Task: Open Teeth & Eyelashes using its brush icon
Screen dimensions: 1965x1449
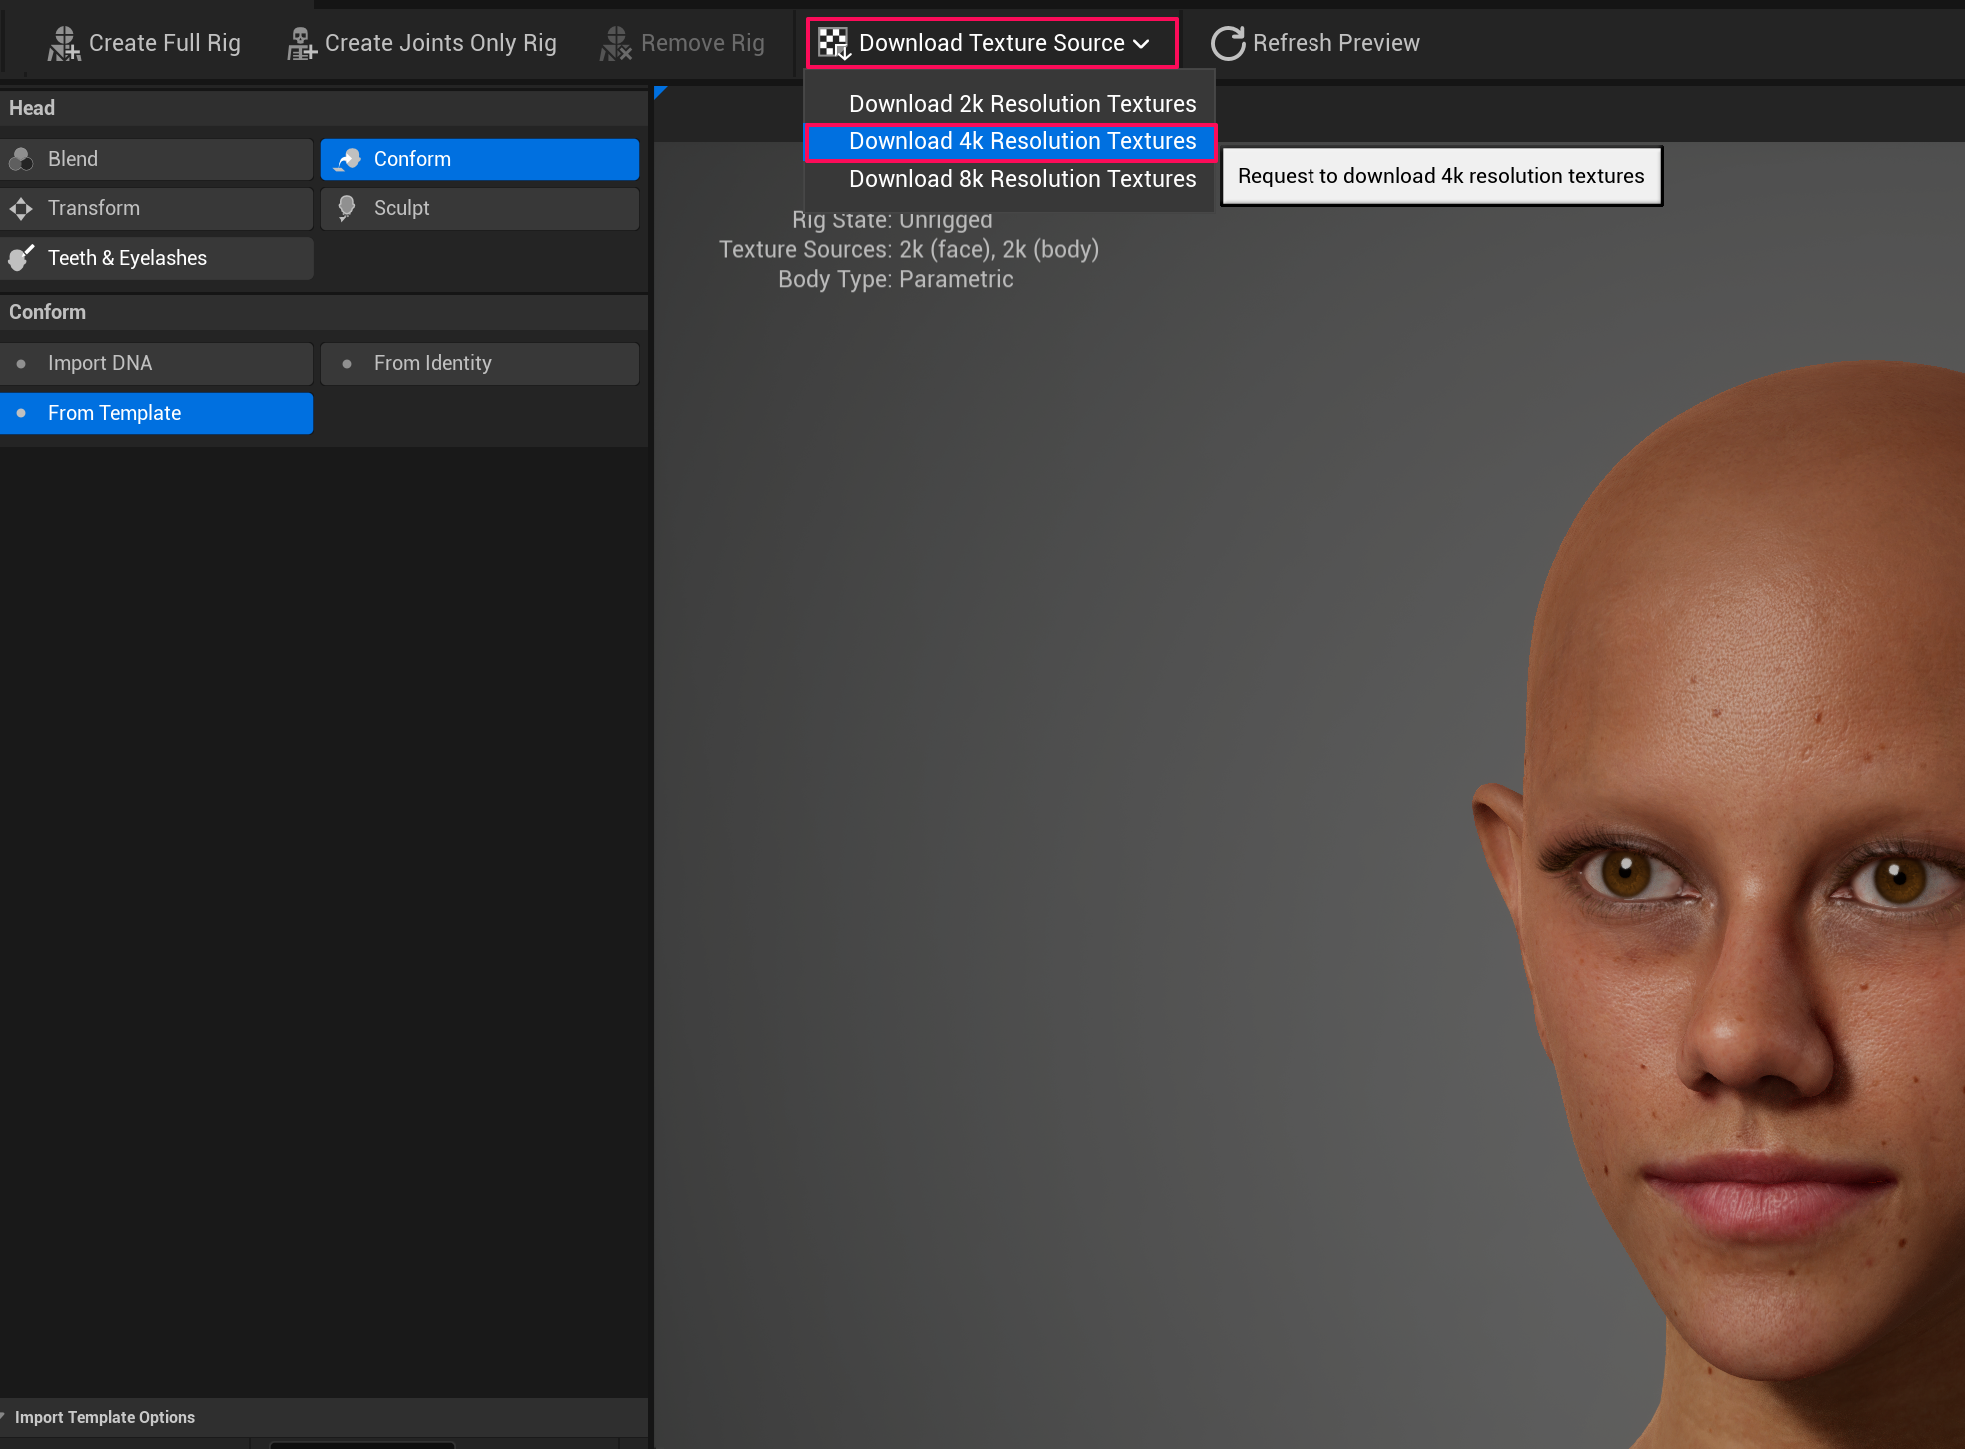Action: (x=21, y=257)
